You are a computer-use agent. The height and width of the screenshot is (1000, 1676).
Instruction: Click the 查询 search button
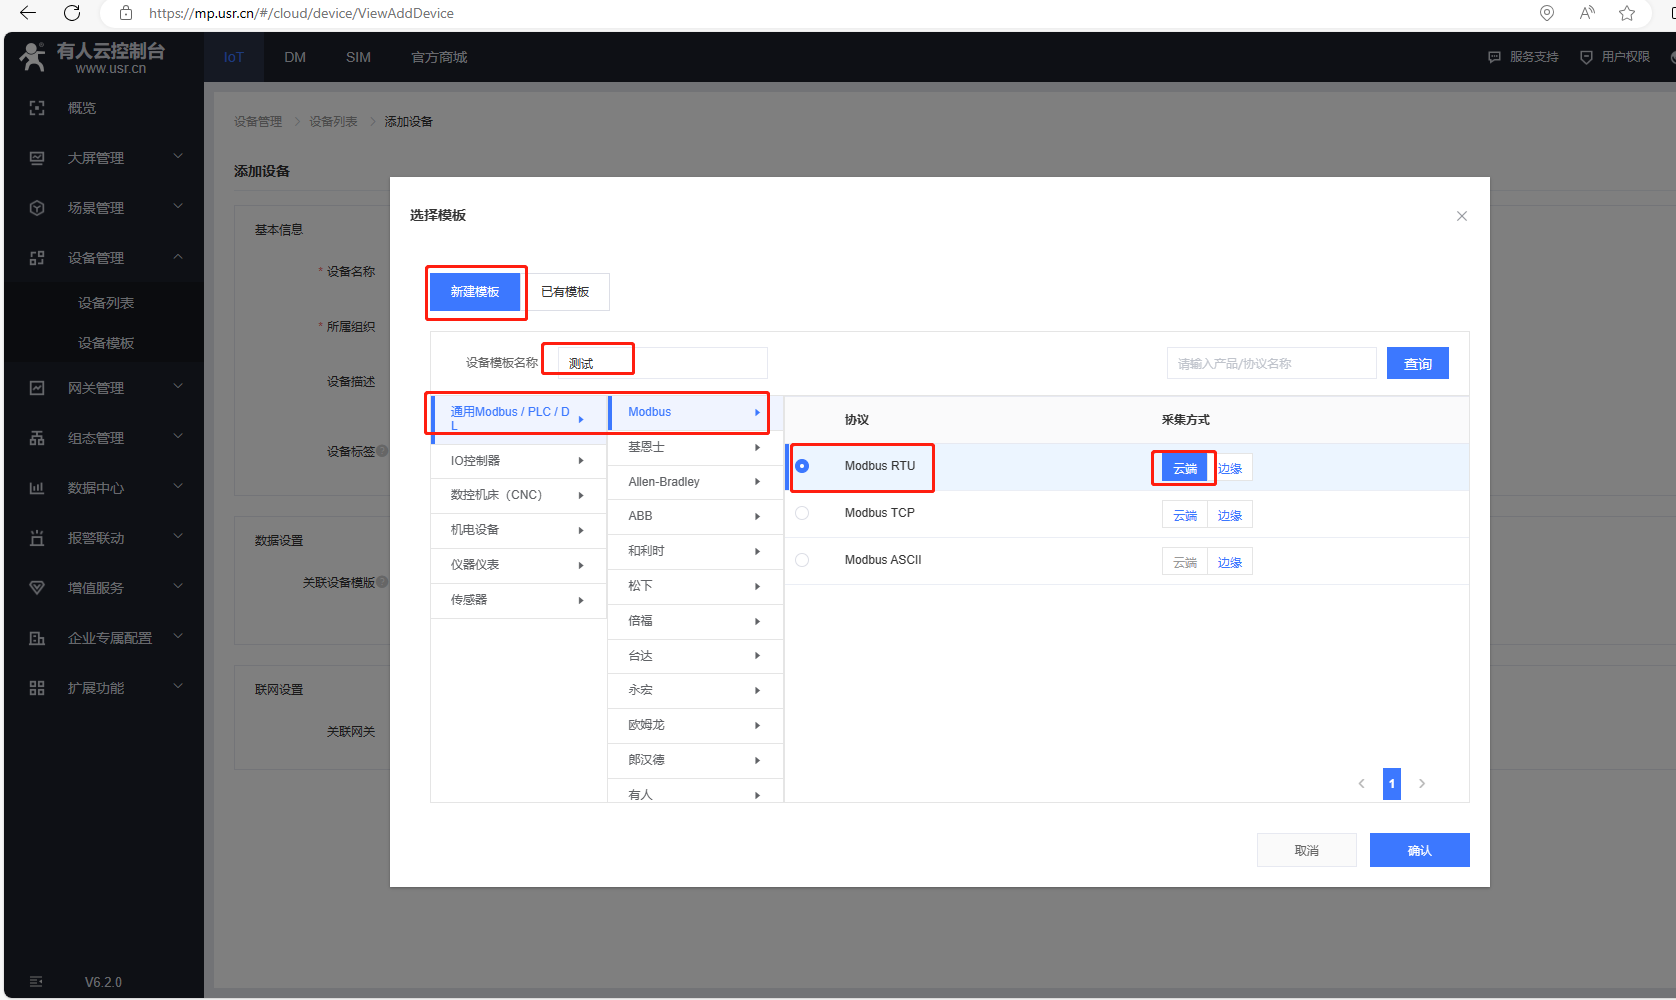tap(1417, 364)
